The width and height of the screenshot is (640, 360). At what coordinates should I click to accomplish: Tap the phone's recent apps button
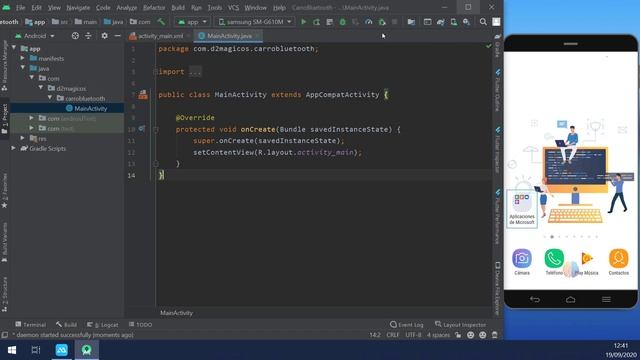[x=607, y=300]
